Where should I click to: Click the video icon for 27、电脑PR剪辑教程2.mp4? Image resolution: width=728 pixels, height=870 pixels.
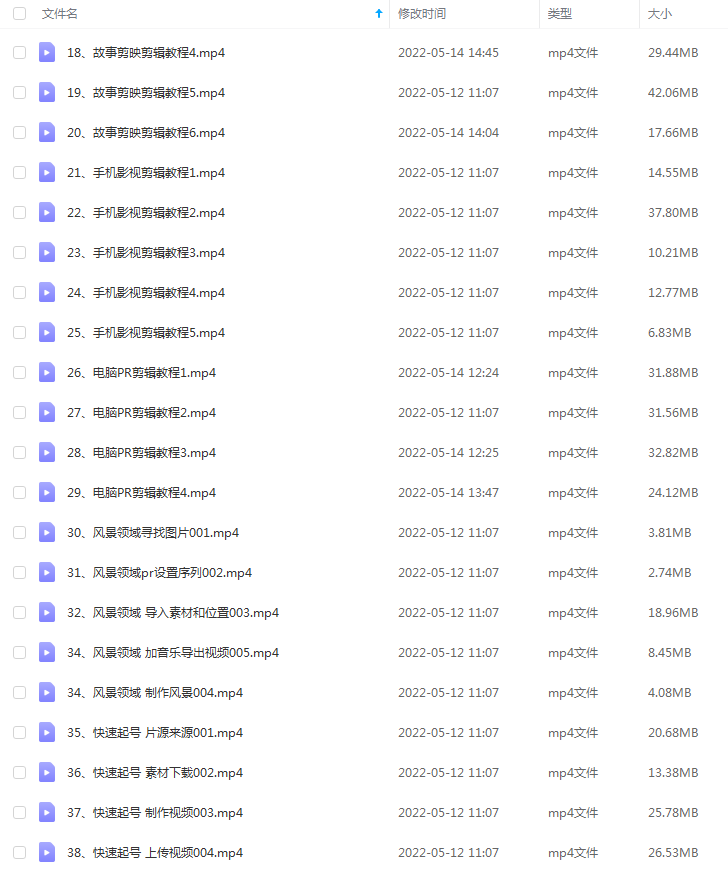click(x=47, y=412)
